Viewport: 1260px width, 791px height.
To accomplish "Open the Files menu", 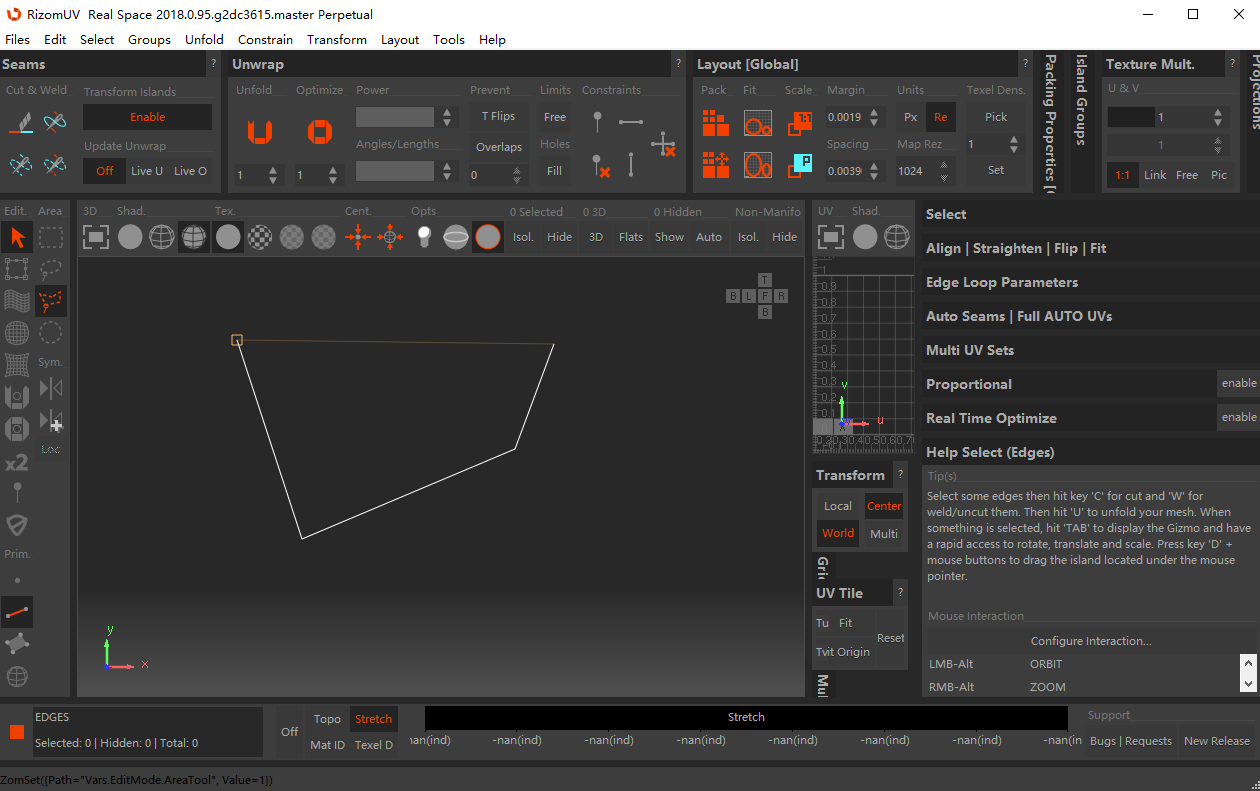I will [x=18, y=39].
